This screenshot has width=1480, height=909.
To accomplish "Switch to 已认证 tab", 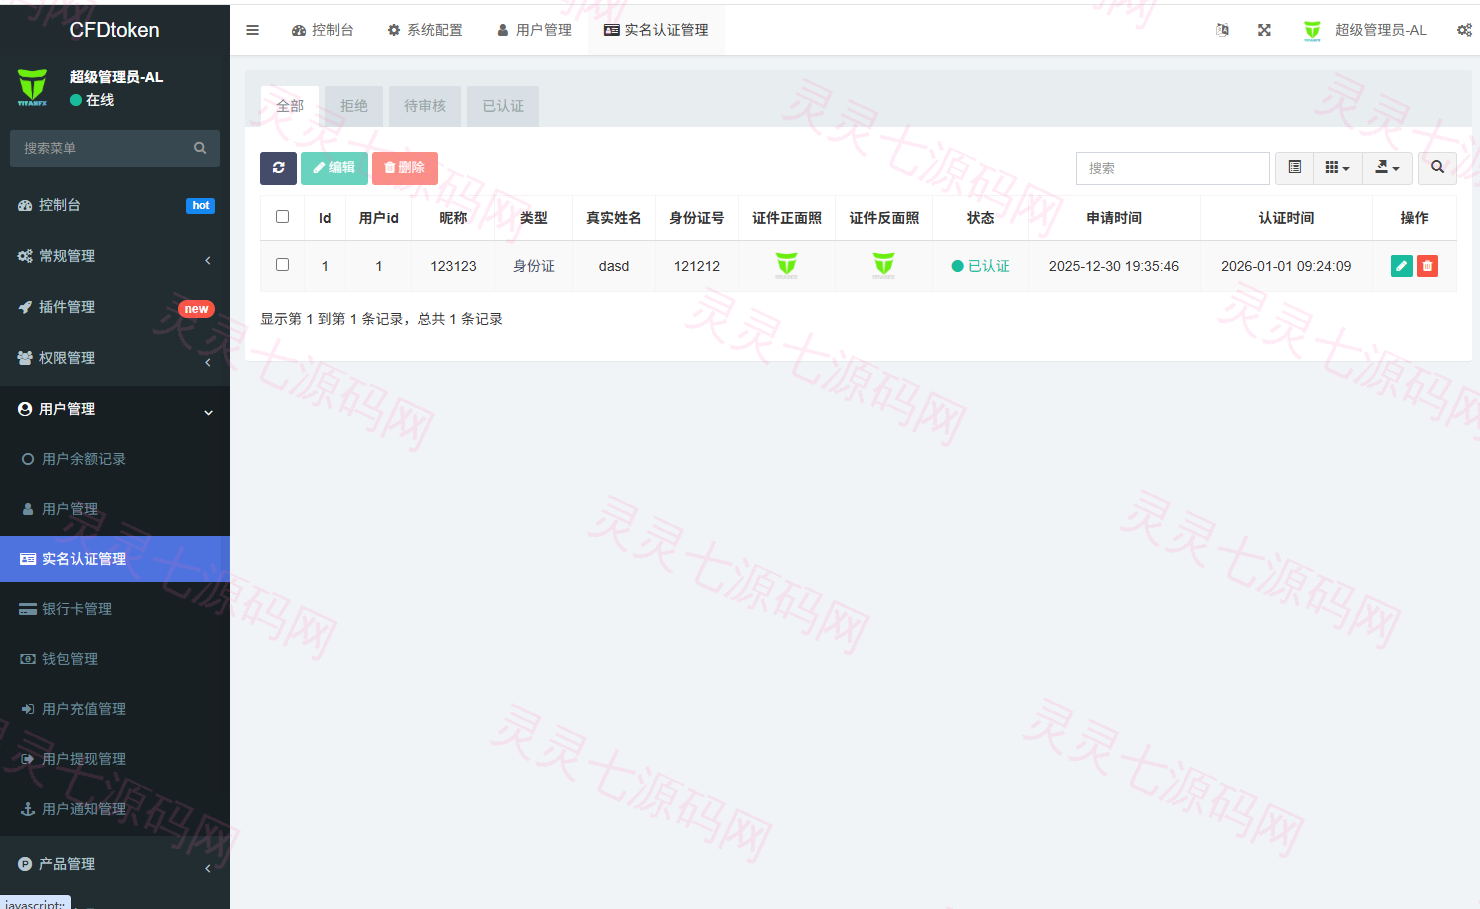I will click(x=503, y=106).
